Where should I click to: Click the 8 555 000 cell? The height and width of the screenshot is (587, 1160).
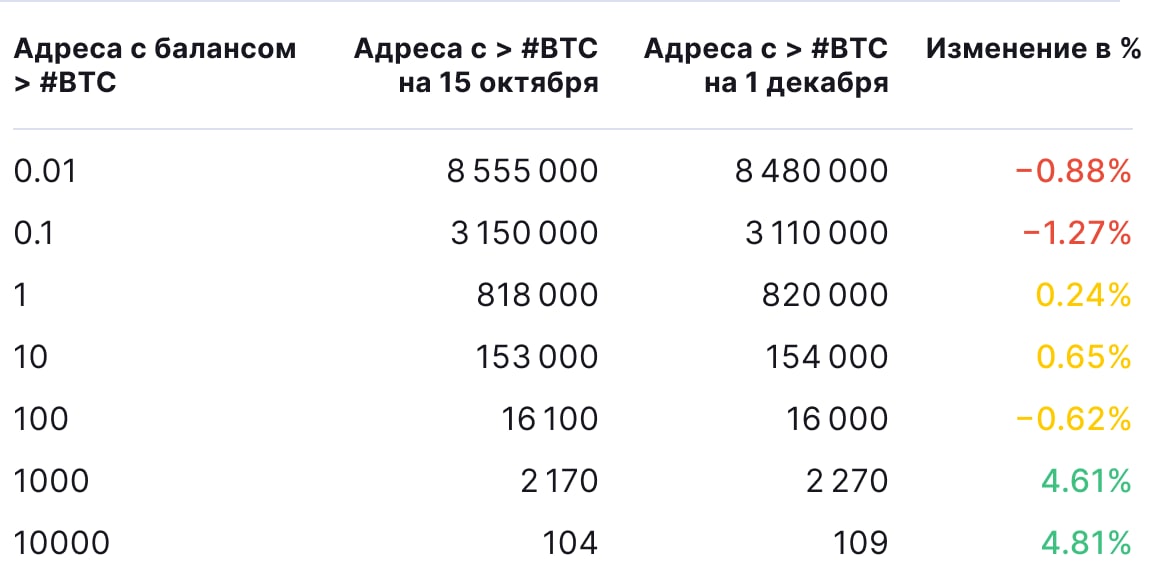pyautogui.click(x=522, y=171)
